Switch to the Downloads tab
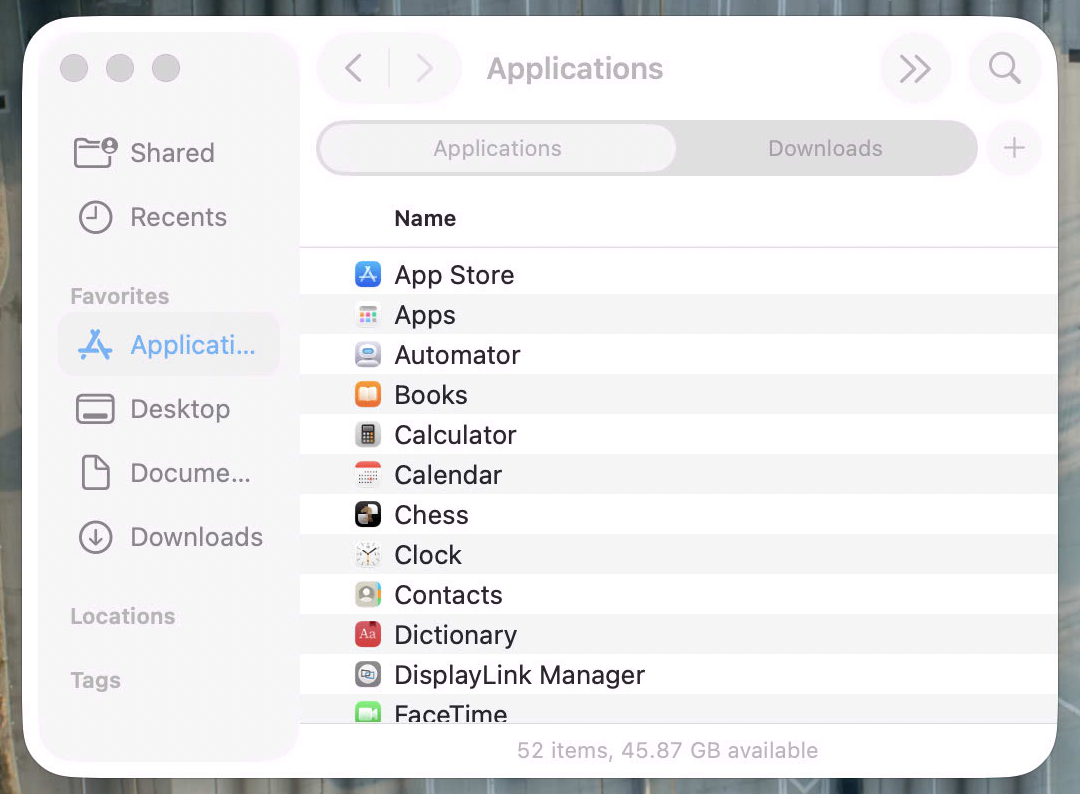Image resolution: width=1080 pixels, height=794 pixels. point(825,148)
